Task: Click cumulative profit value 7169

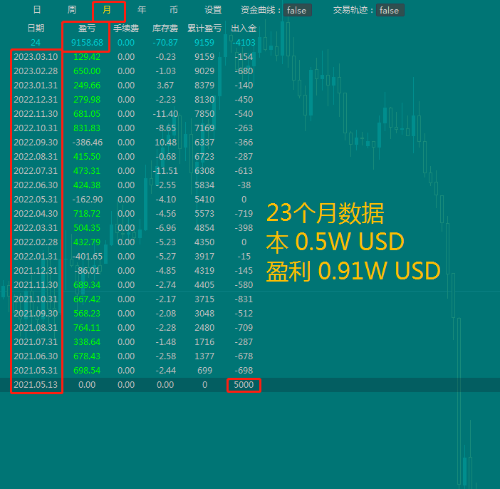Action: [204, 128]
